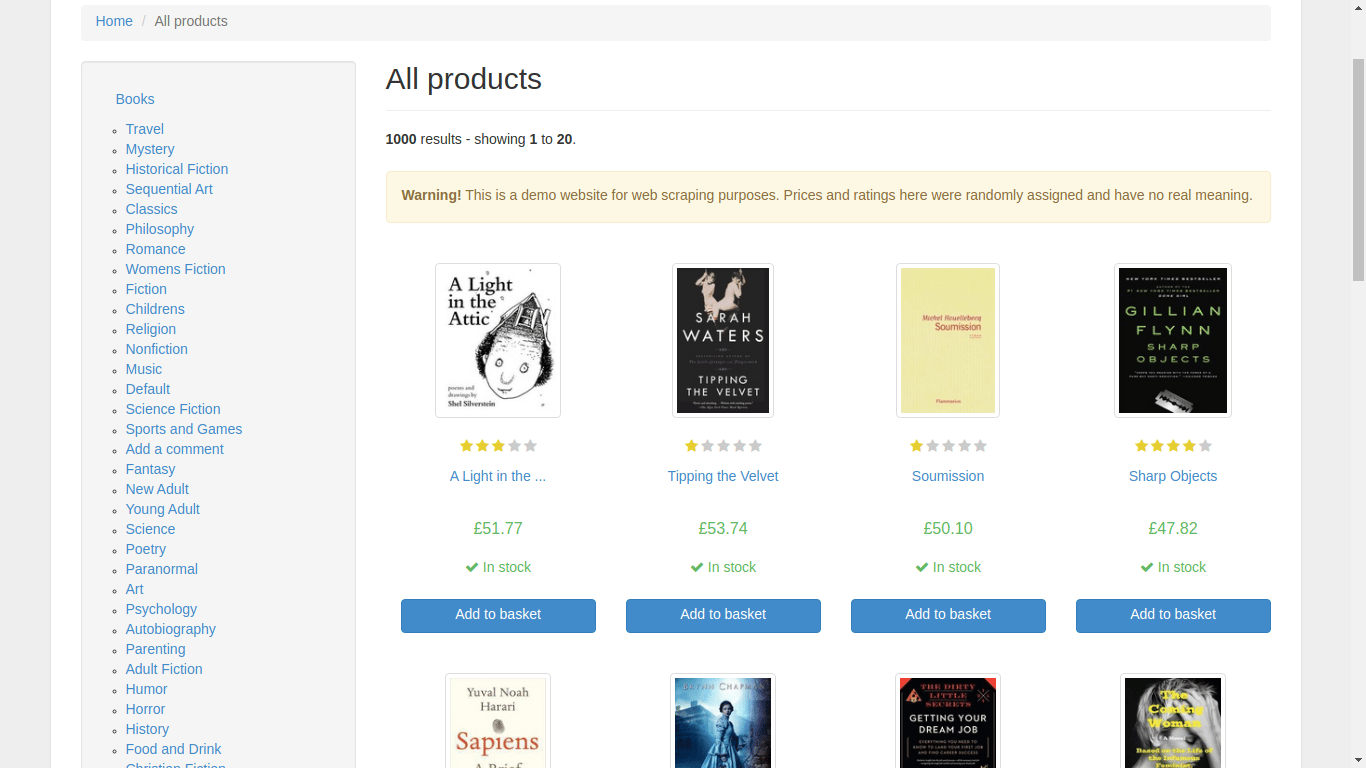Browse Psychology books

pyautogui.click(x=161, y=609)
